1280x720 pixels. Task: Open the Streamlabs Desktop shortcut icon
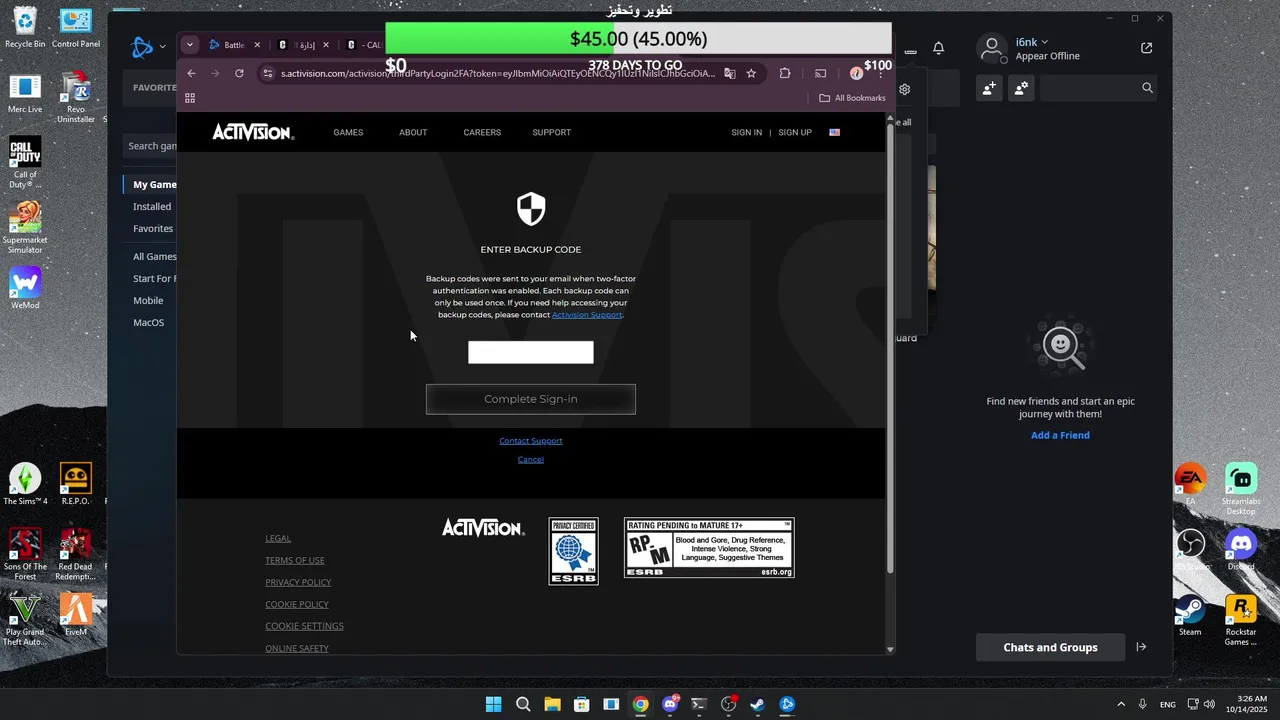click(1240, 490)
